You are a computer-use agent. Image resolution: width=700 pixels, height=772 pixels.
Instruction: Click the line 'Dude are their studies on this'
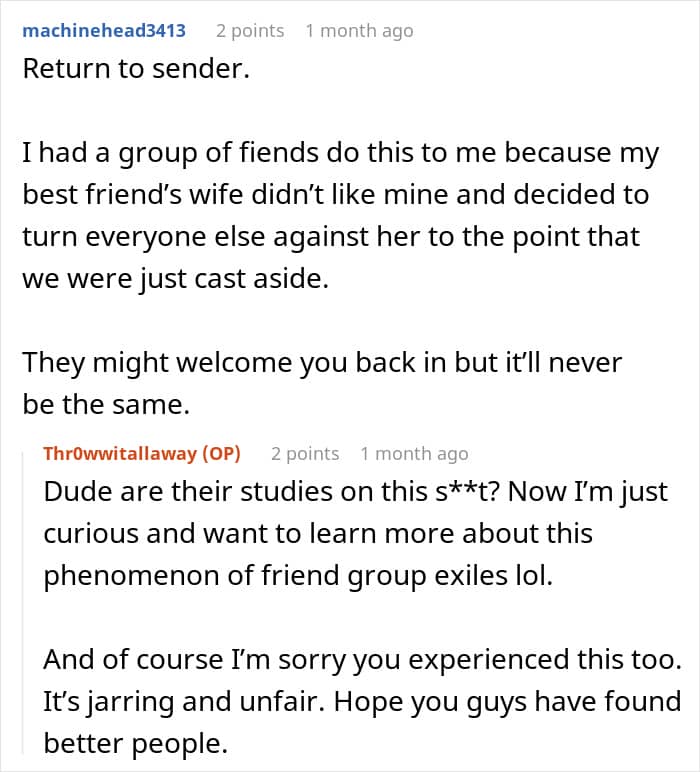(355, 491)
